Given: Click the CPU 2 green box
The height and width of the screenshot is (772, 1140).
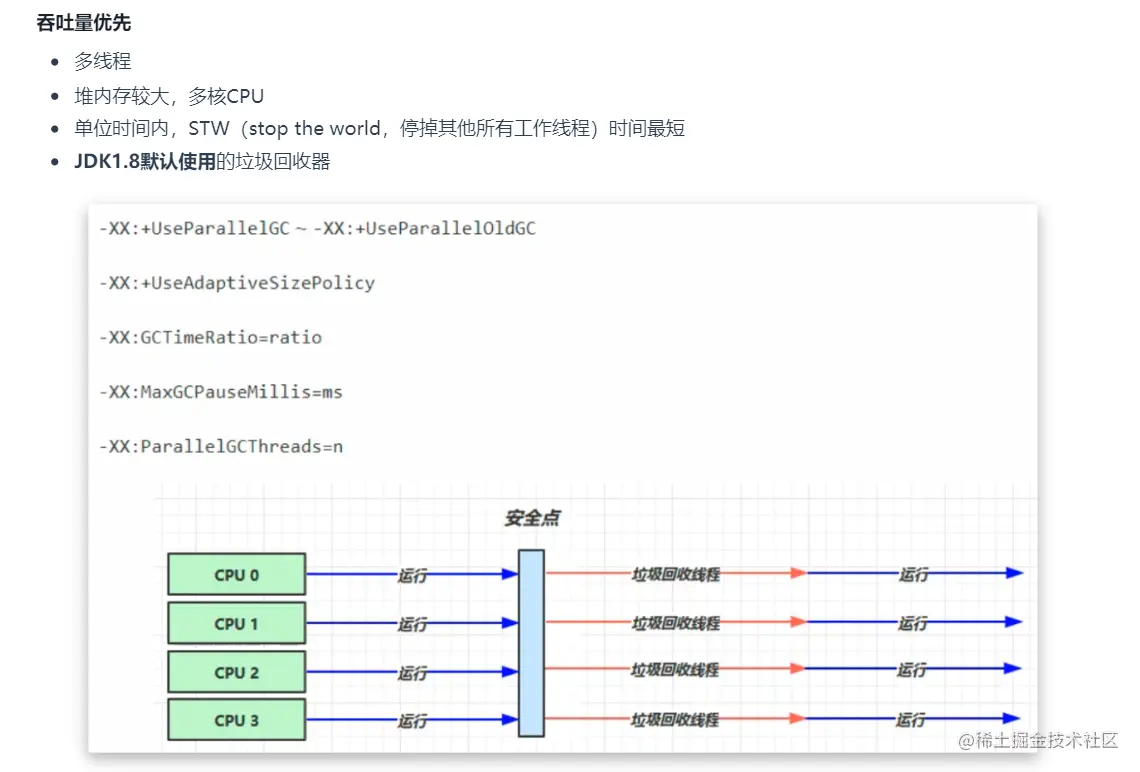Looking at the screenshot, I should (x=236, y=671).
